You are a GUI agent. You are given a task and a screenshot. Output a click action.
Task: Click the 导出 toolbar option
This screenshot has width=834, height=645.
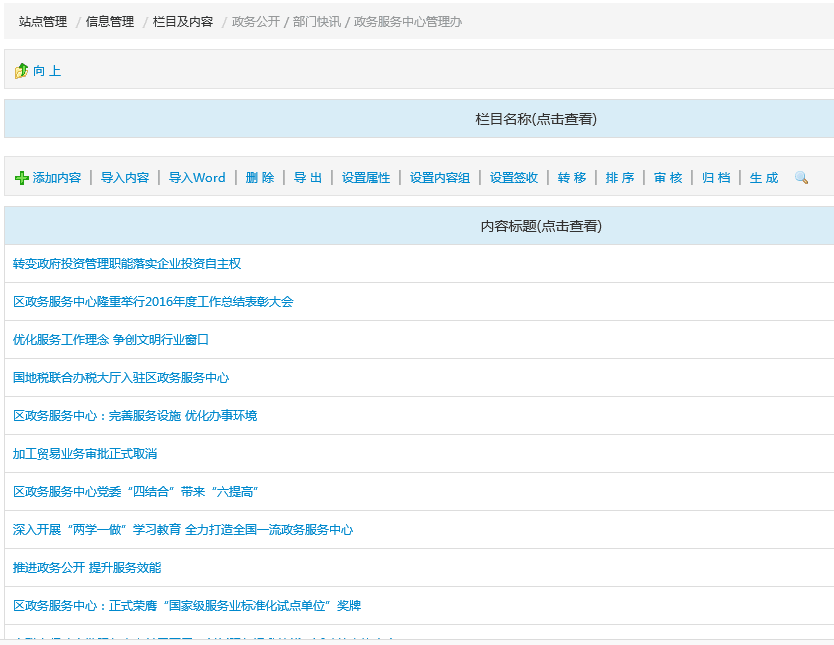pyautogui.click(x=308, y=178)
